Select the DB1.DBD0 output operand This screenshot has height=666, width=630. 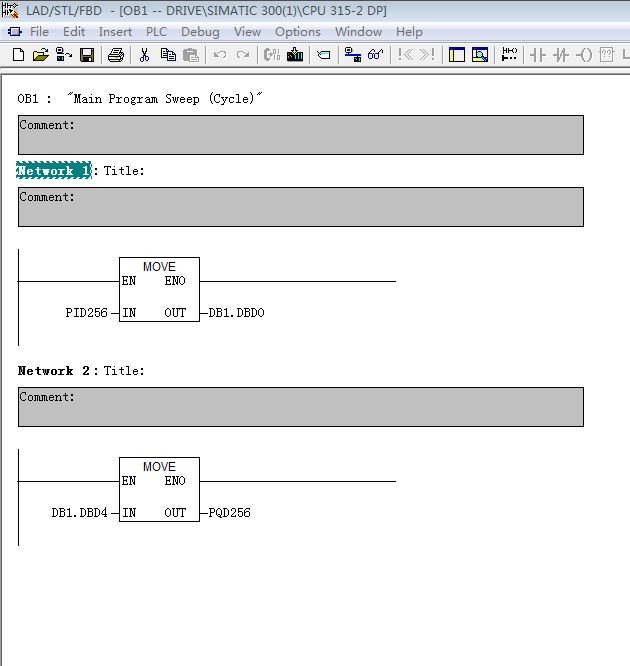click(236, 313)
